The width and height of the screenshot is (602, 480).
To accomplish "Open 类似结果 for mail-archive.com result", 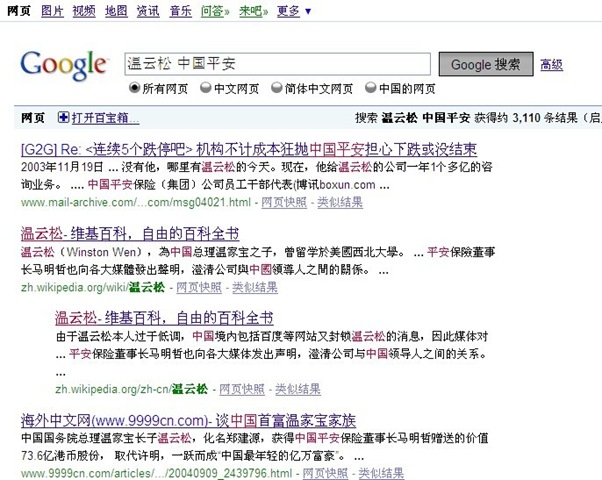I will pos(340,202).
